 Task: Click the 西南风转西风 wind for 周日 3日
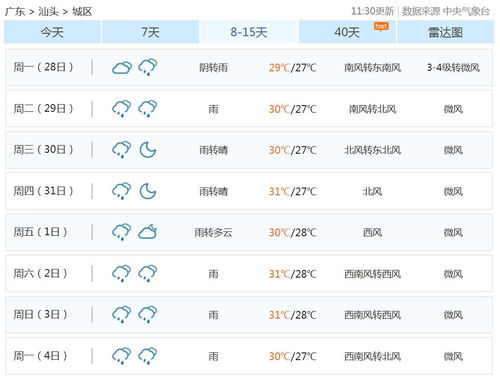(372, 315)
